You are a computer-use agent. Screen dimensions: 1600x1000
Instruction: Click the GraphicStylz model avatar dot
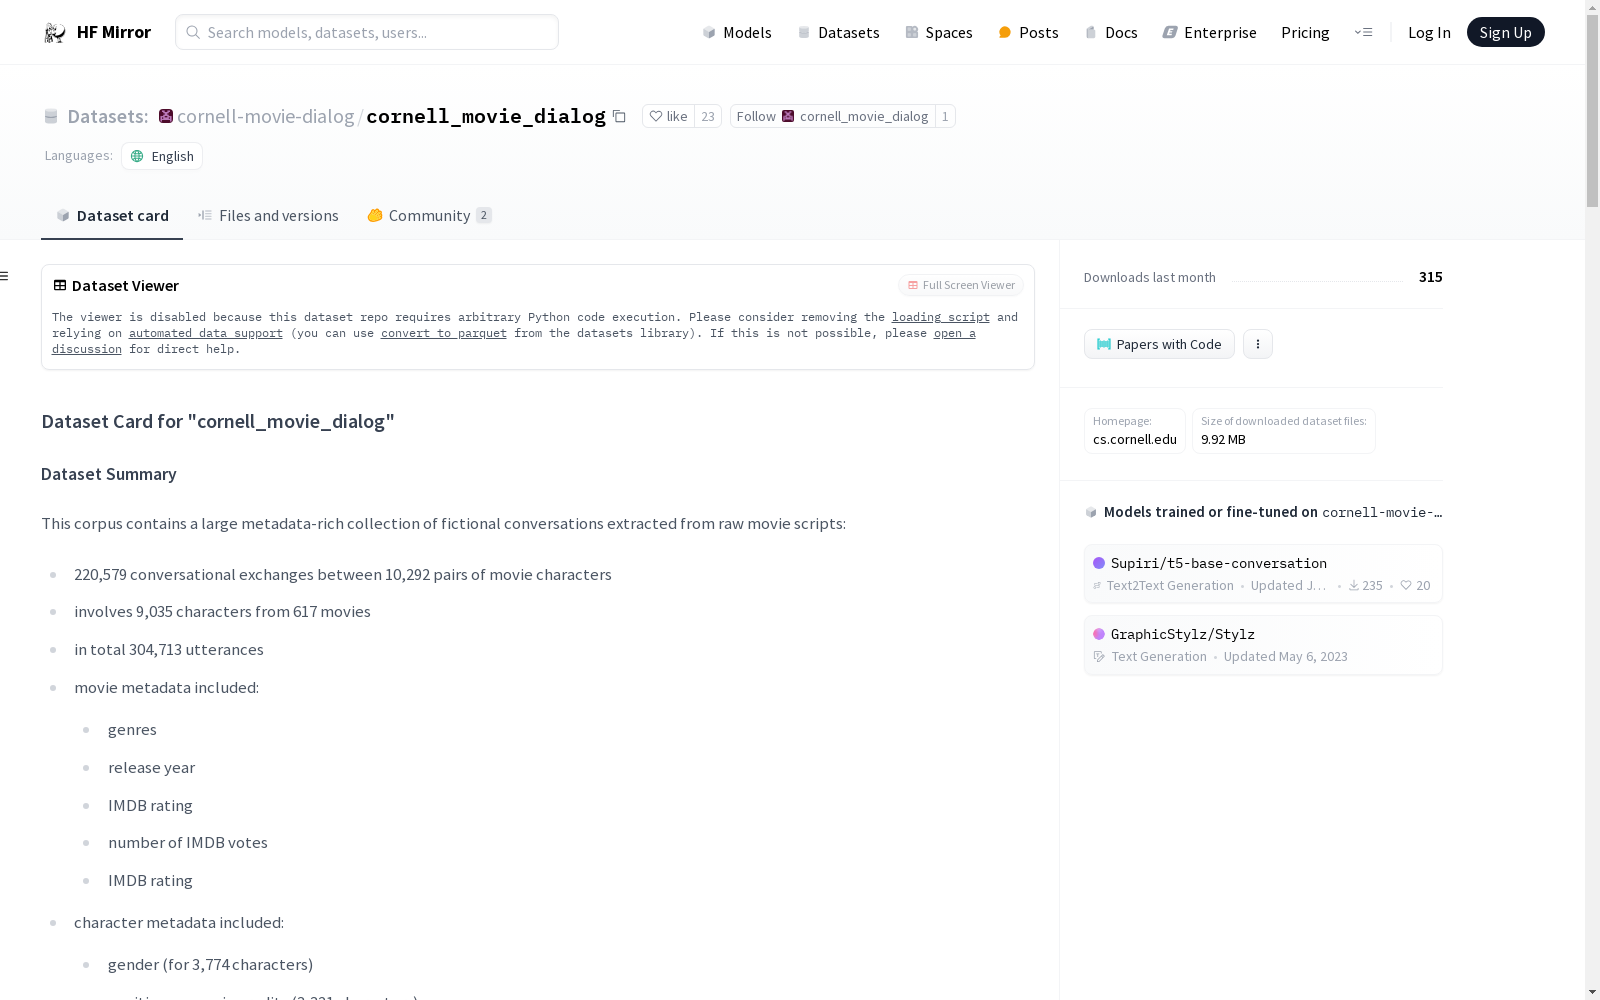[1099, 634]
